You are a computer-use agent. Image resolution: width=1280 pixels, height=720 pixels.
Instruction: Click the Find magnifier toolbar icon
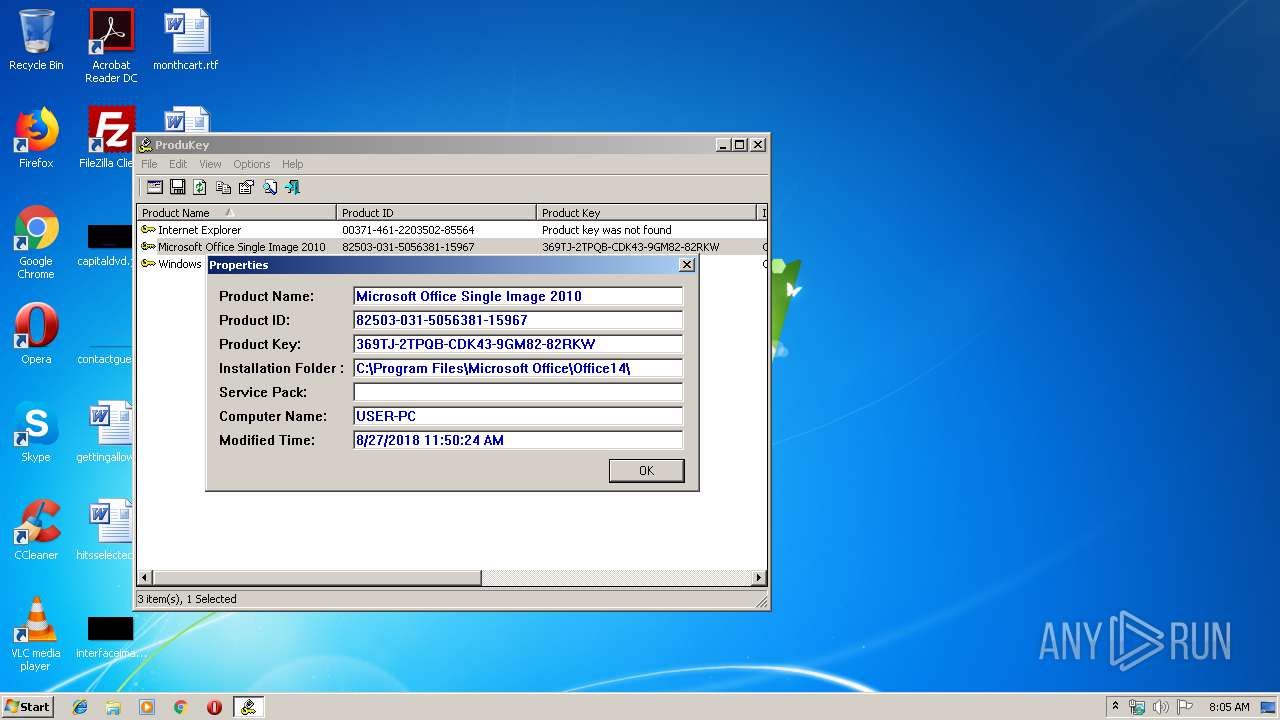(269, 187)
